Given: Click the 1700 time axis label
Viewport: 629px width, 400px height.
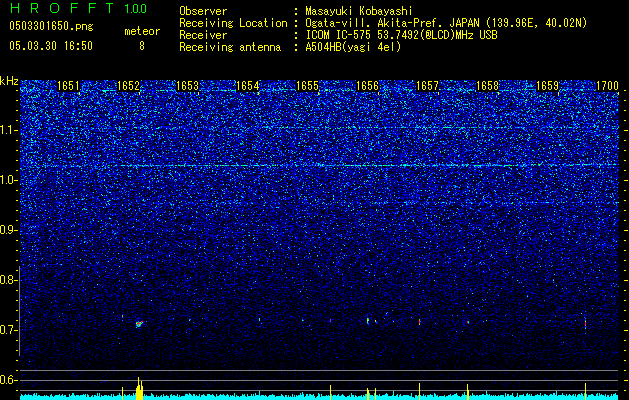Looking at the screenshot, I should pos(607,86).
